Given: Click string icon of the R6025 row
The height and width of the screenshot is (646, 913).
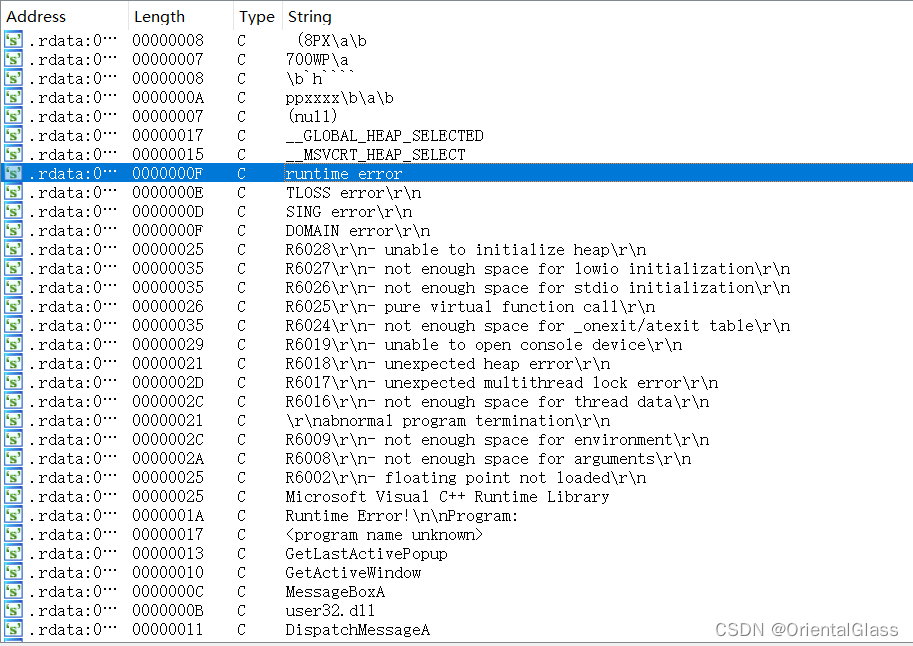Looking at the screenshot, I should tap(13, 307).
